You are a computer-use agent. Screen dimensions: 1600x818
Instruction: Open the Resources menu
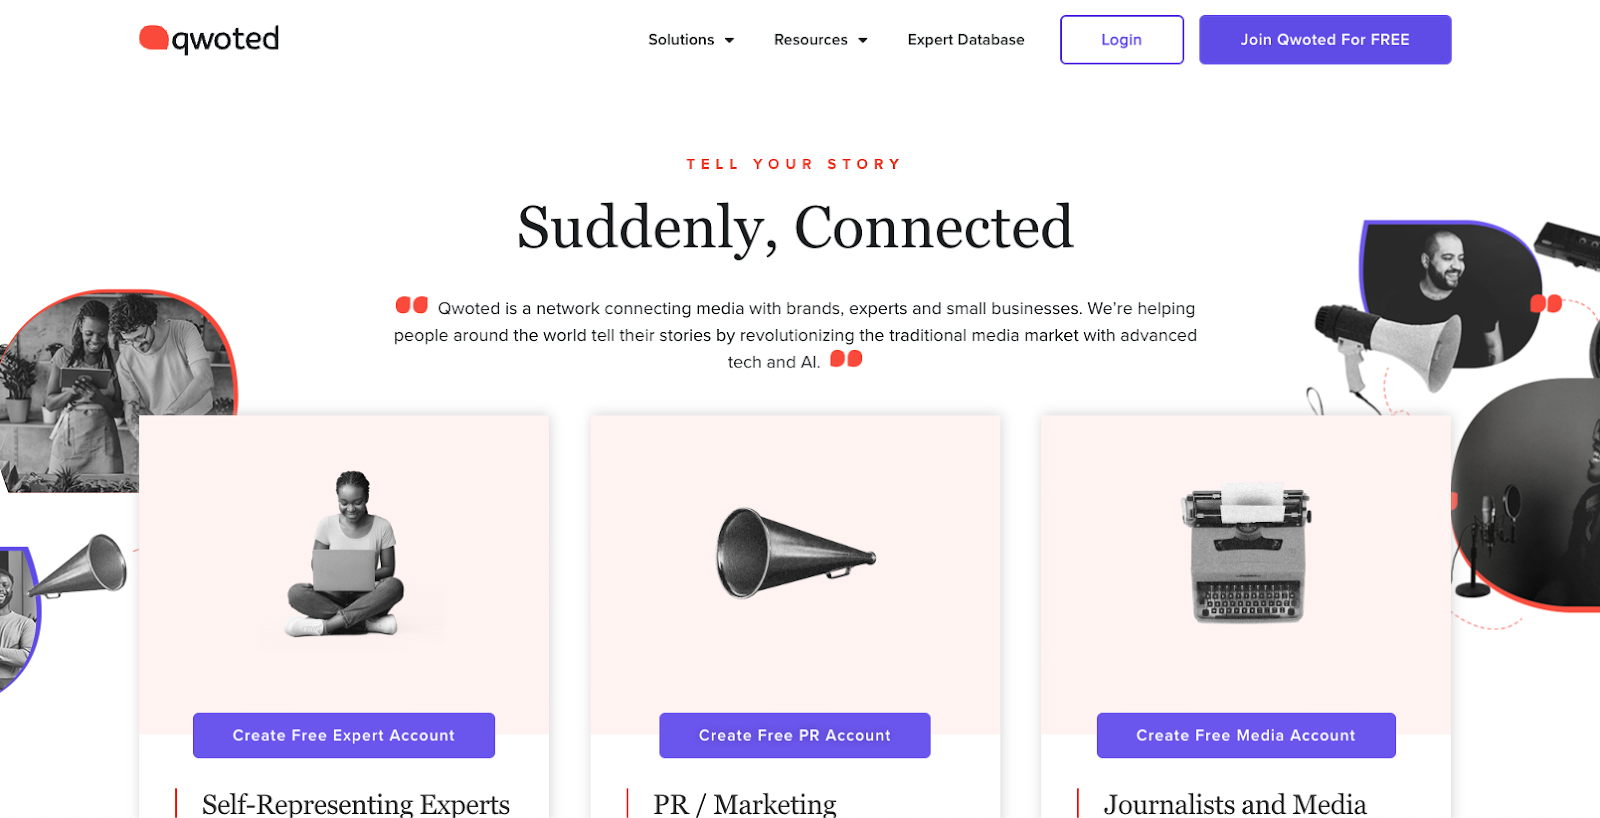pos(821,40)
